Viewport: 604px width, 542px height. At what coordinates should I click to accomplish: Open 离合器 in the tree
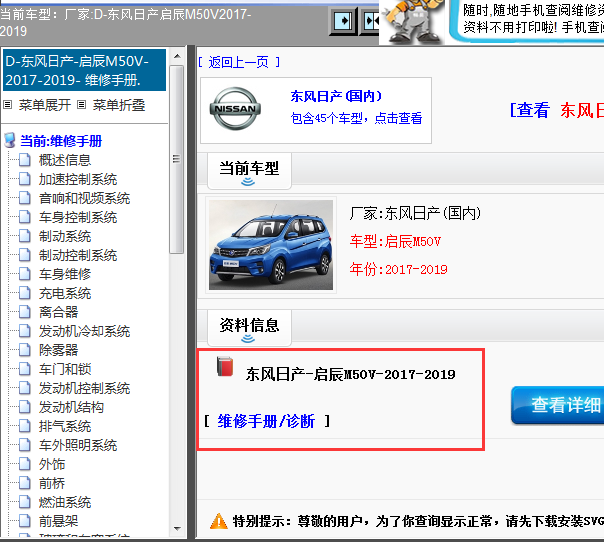pos(58,312)
